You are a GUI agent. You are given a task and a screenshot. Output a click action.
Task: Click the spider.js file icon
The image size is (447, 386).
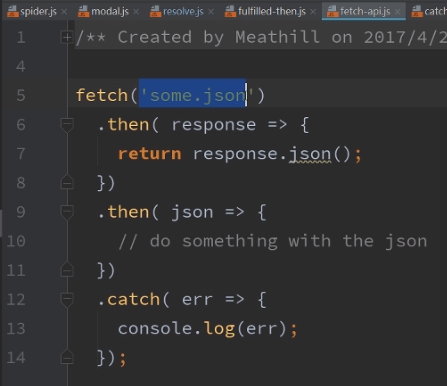pos(13,12)
